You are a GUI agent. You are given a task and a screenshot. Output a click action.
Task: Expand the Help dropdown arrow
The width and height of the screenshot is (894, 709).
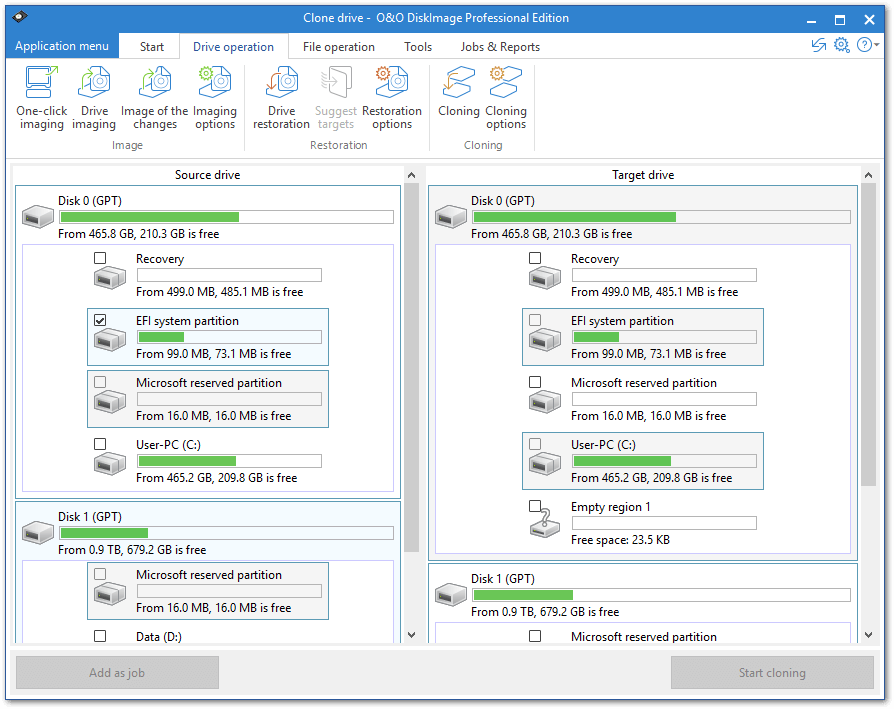(876, 44)
